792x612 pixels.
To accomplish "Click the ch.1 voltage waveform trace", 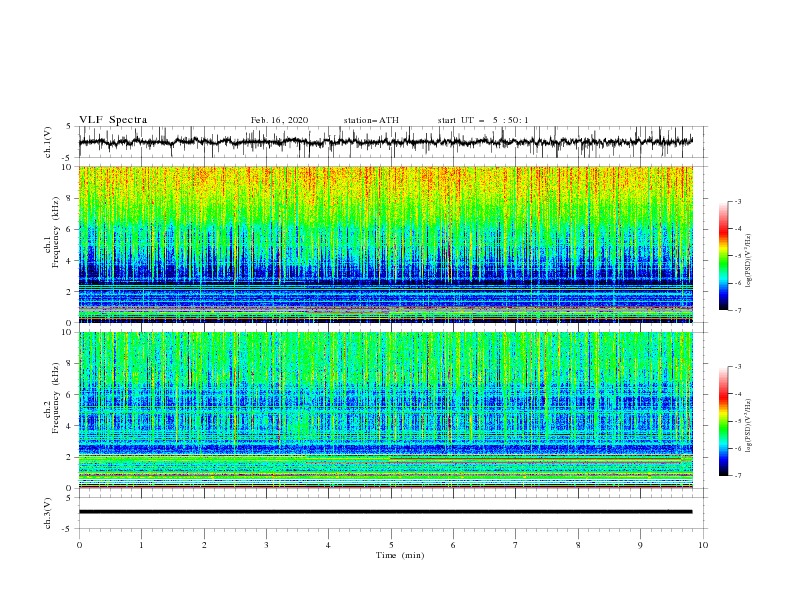I will (385, 142).
